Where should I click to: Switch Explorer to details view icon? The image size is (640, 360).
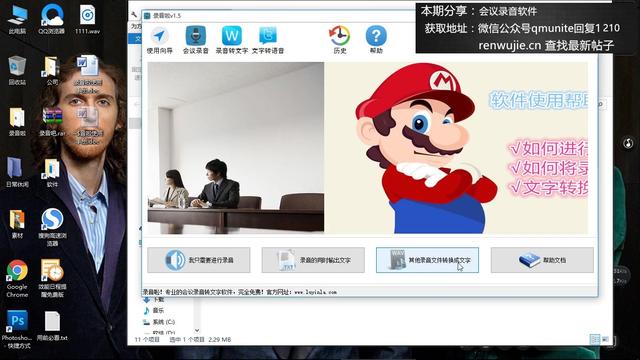coord(595,339)
